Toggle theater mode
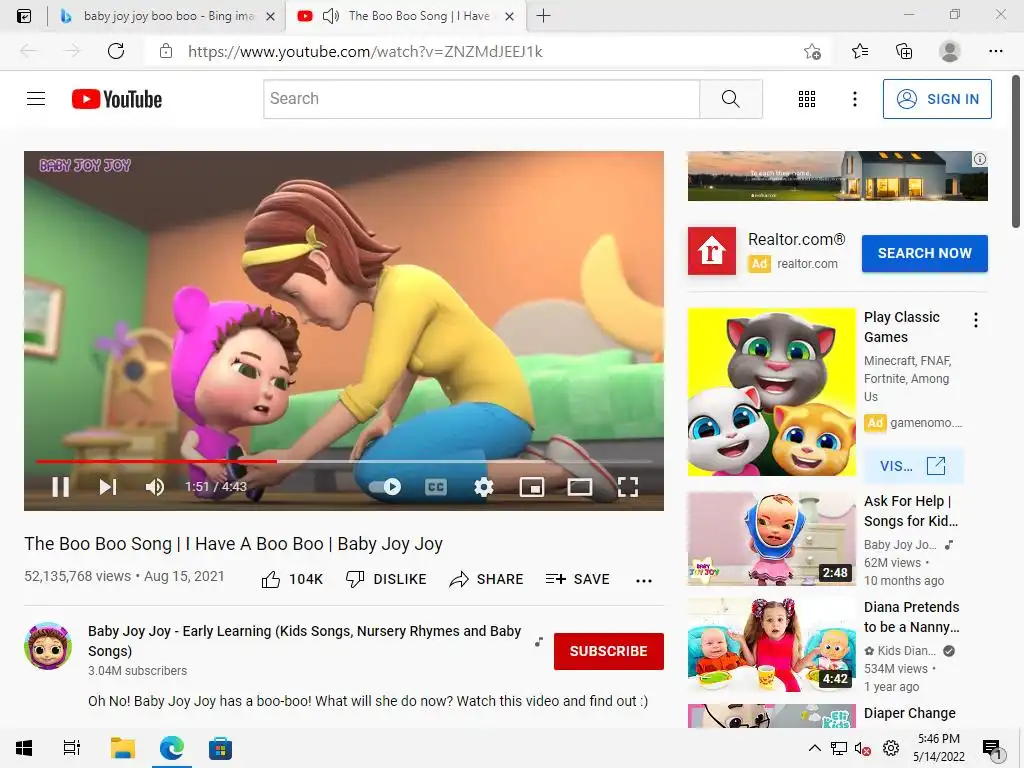Screen dimensions: 1024x768 pyautogui.click(x=579, y=487)
